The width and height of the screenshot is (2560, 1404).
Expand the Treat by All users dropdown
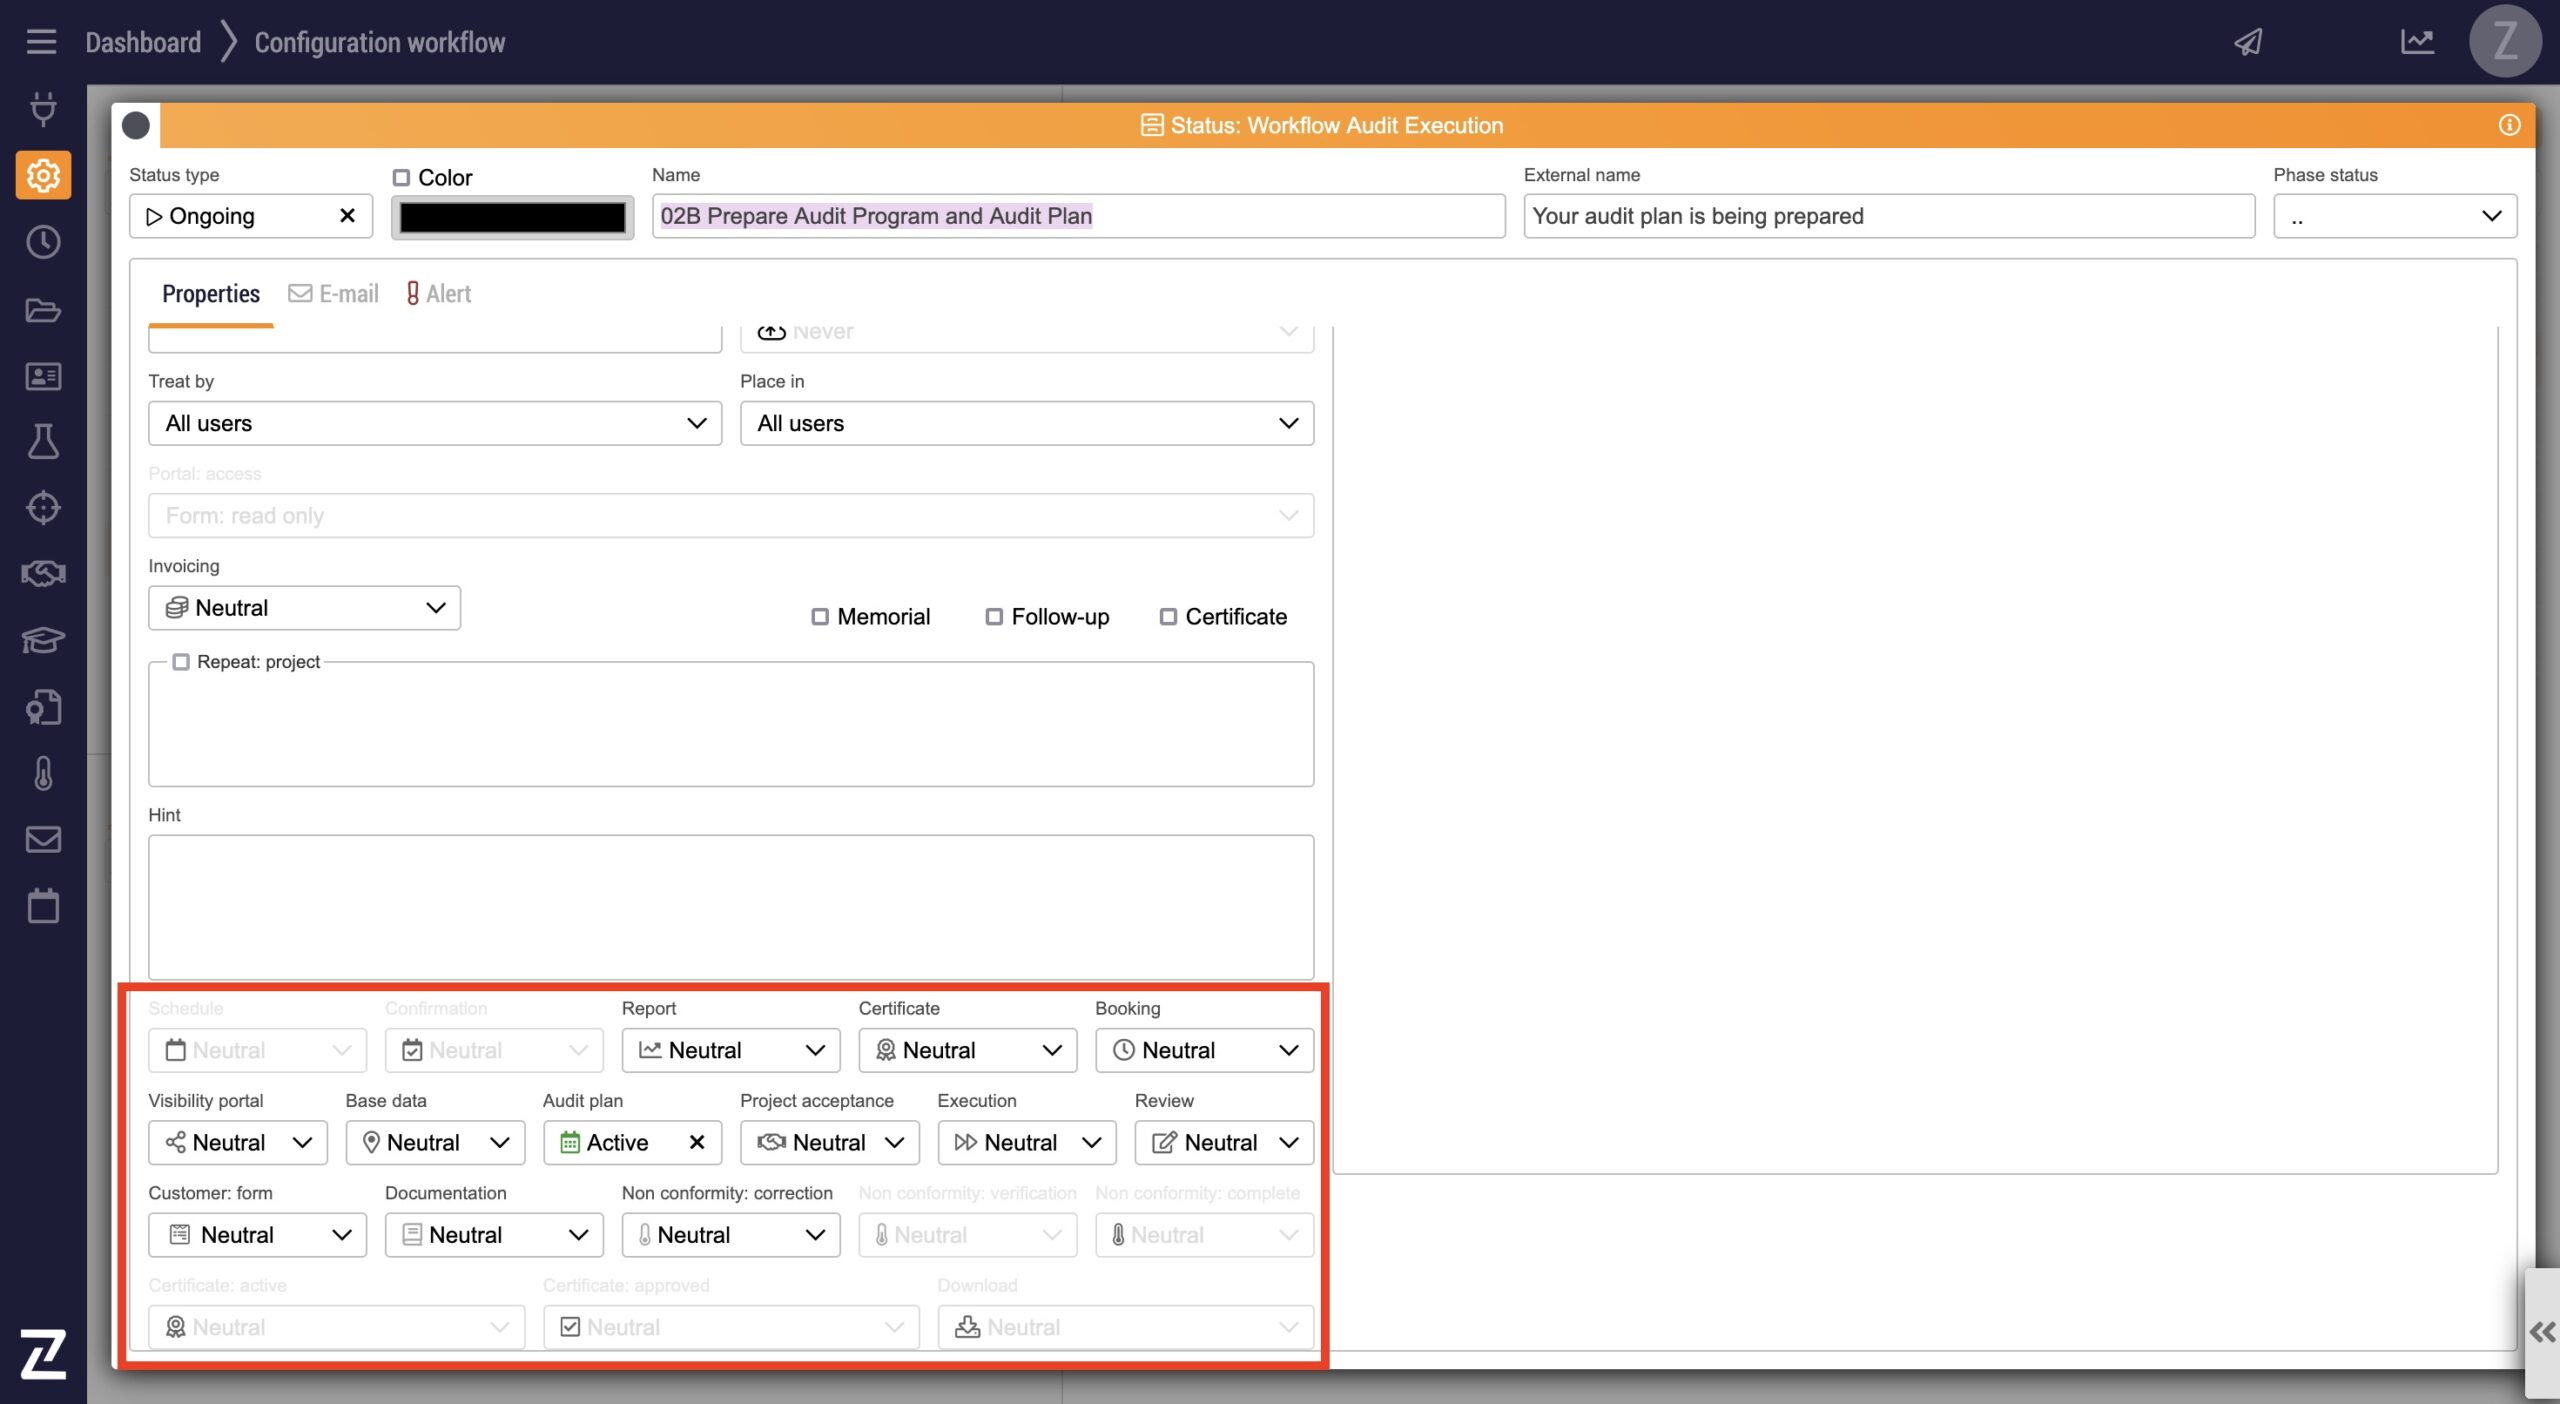point(434,424)
